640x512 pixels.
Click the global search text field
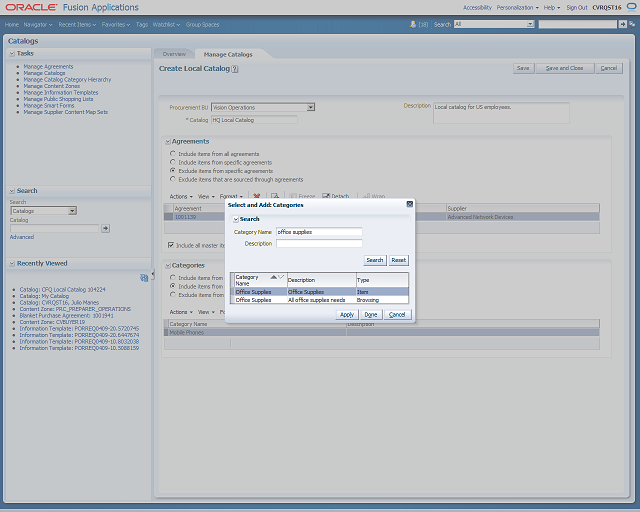point(578,24)
